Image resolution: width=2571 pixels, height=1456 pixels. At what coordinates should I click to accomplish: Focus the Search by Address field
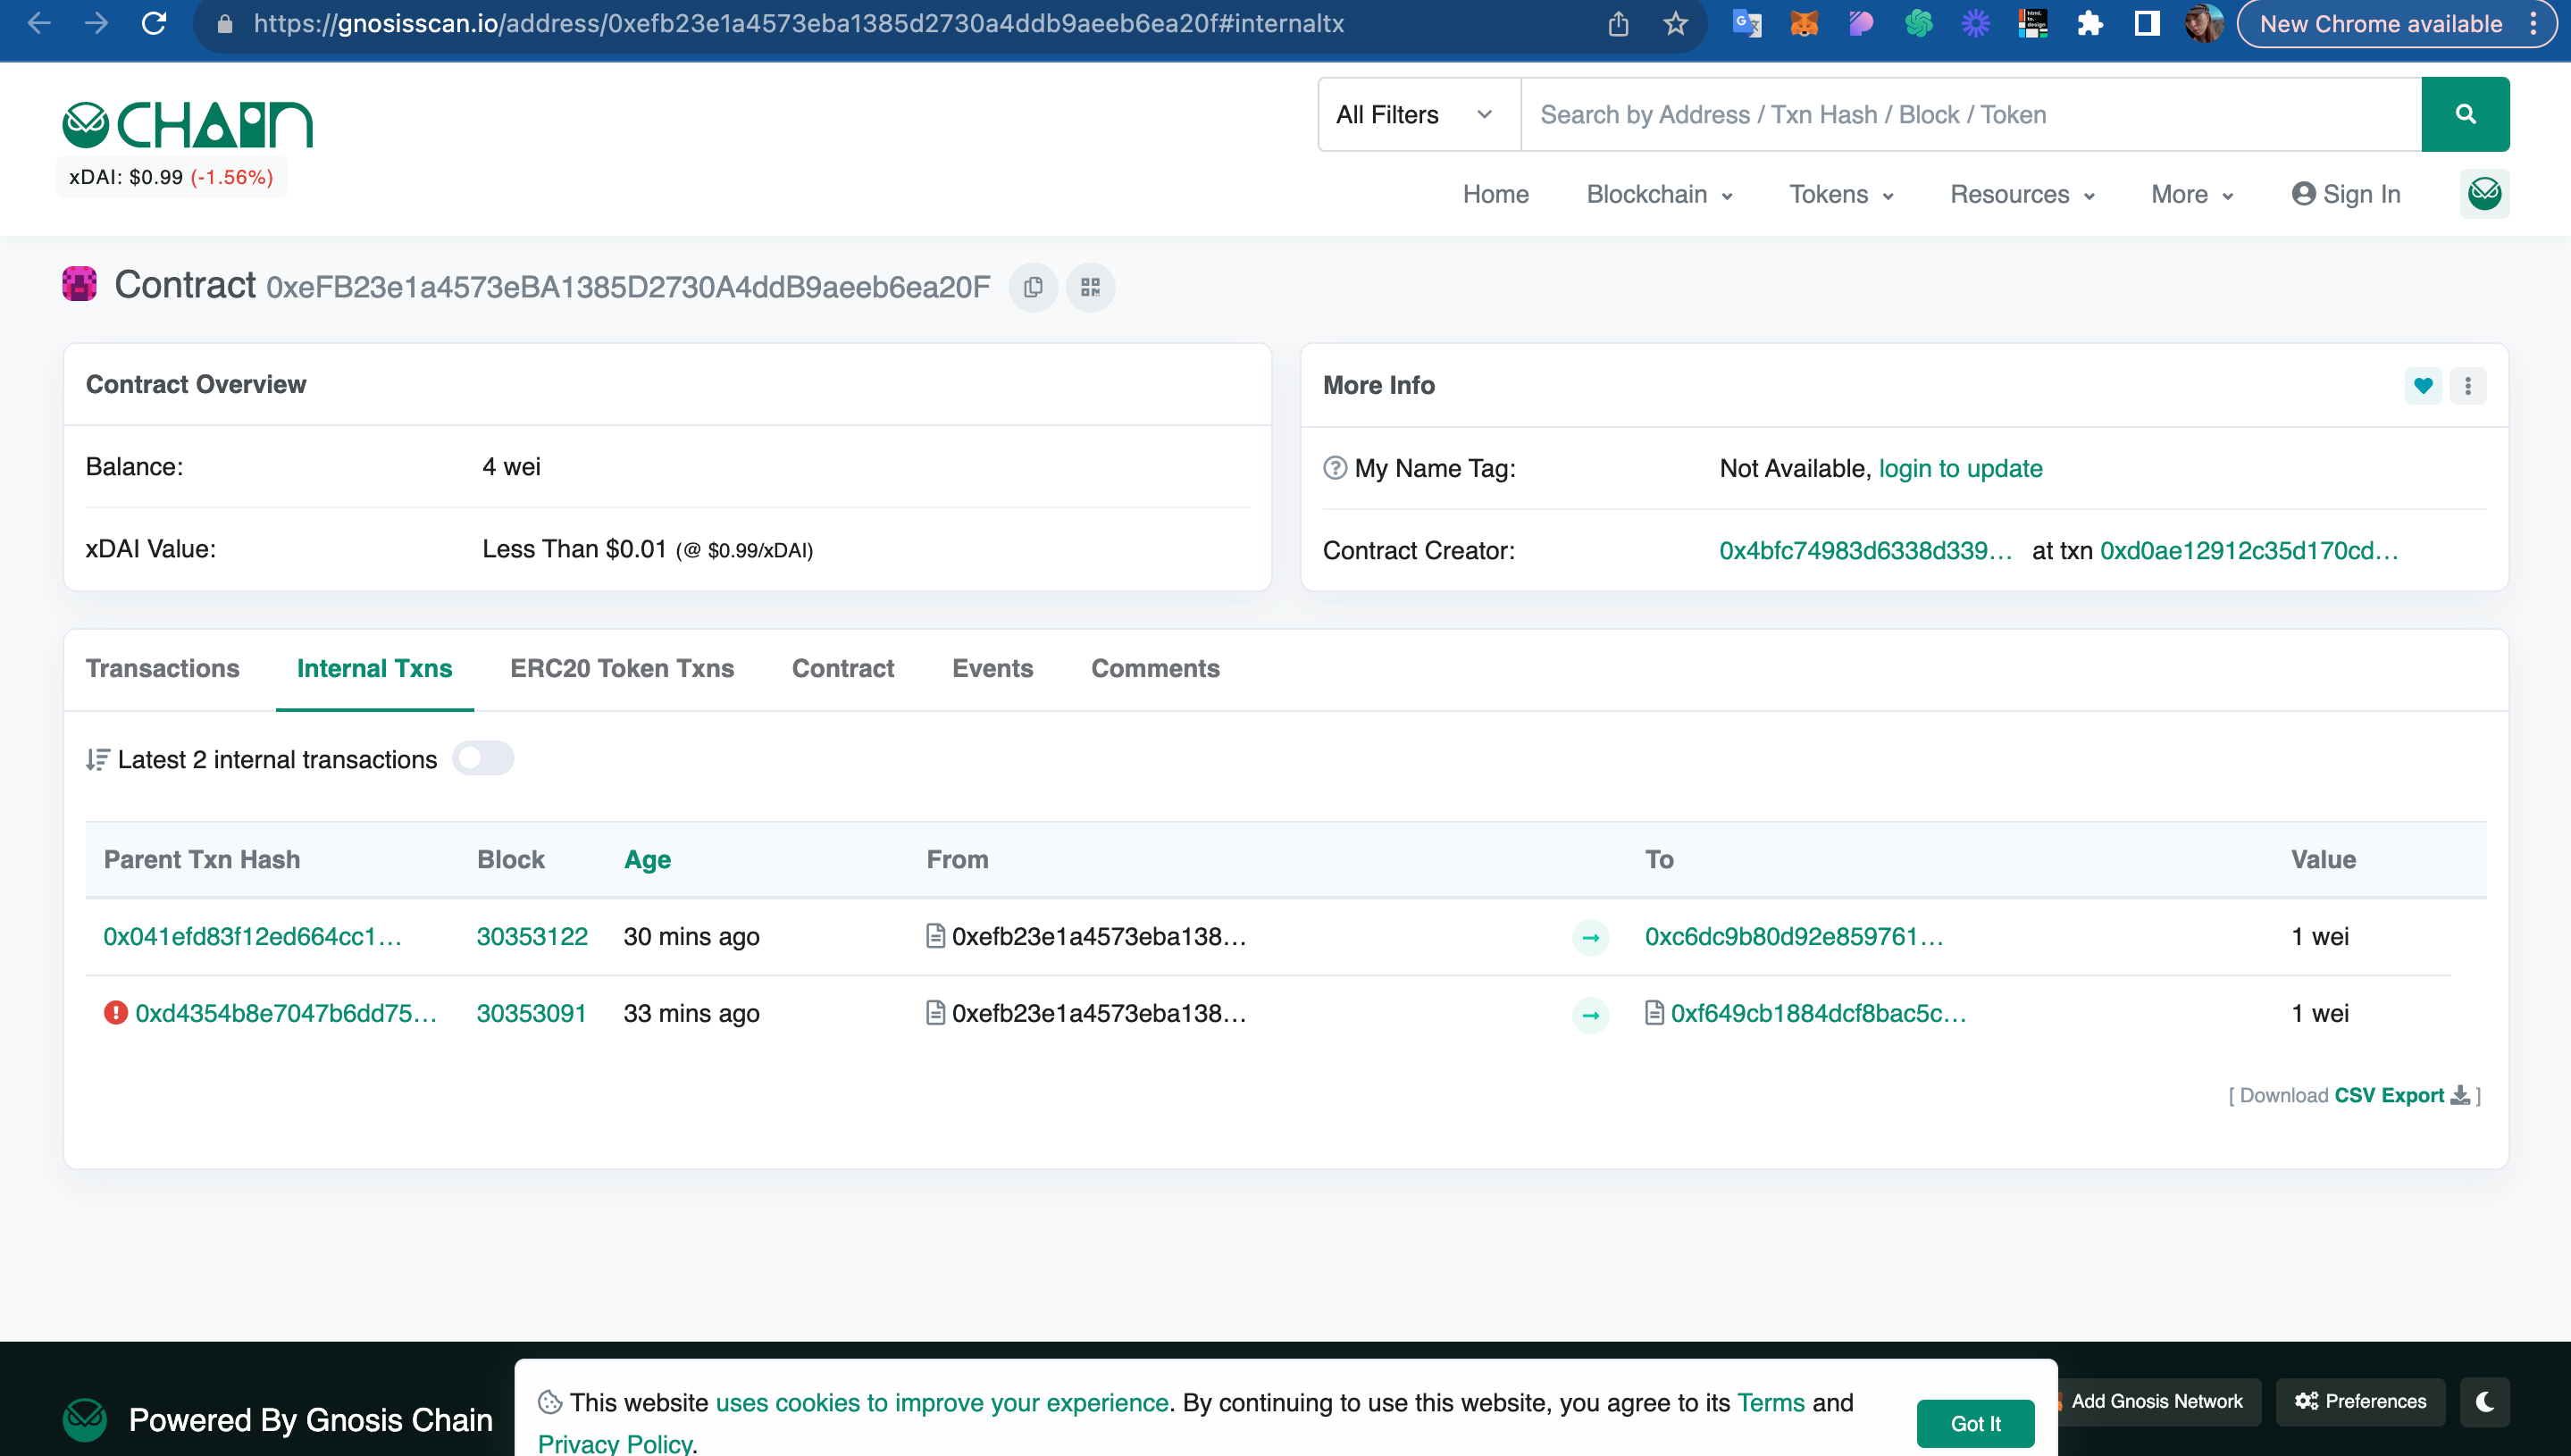[1971, 114]
